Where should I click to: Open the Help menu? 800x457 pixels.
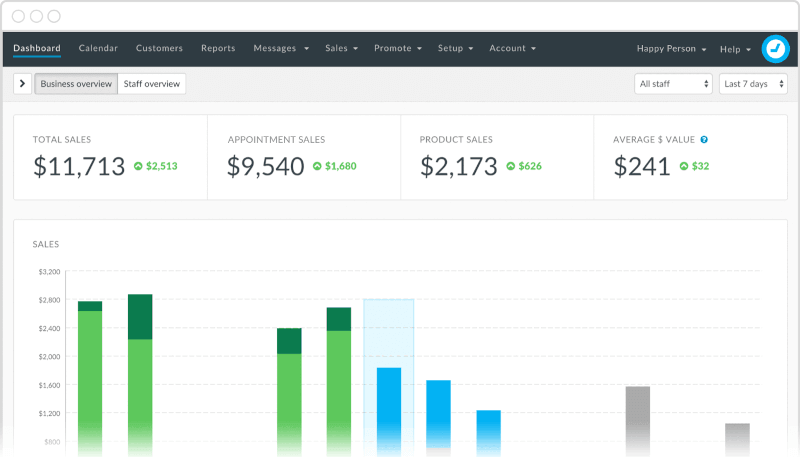point(735,49)
